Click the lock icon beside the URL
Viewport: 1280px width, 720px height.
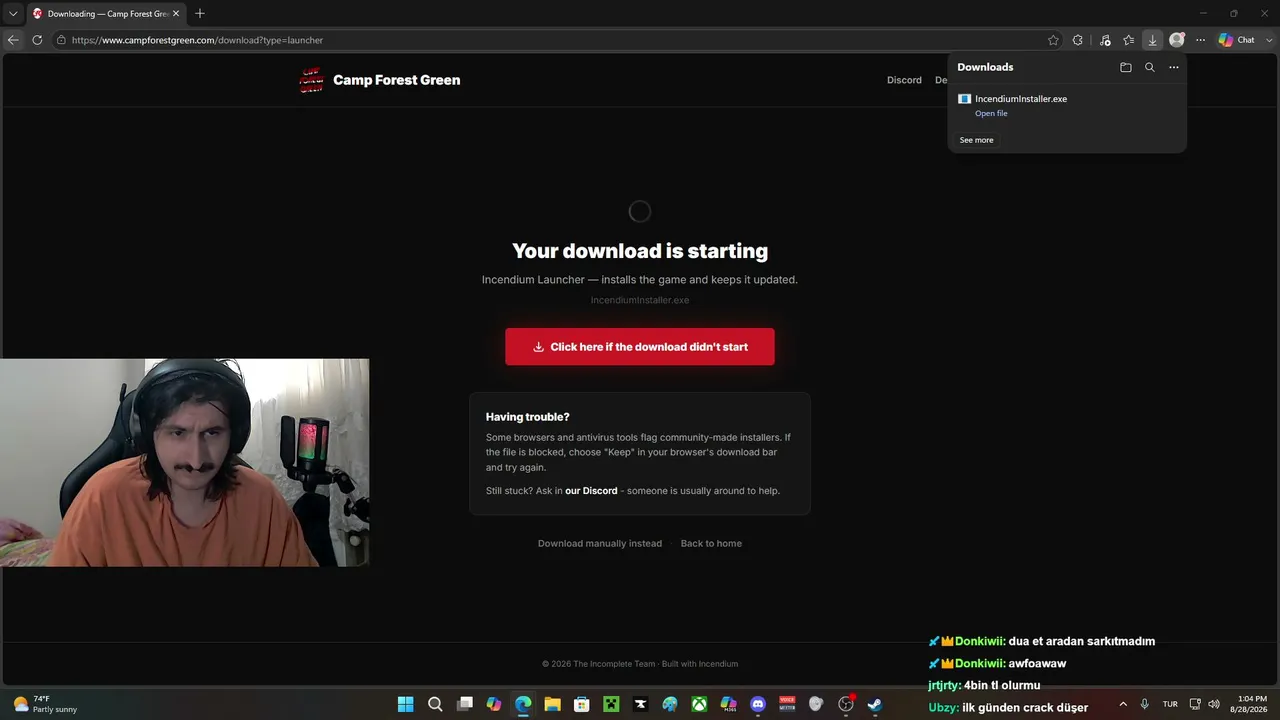(61, 40)
